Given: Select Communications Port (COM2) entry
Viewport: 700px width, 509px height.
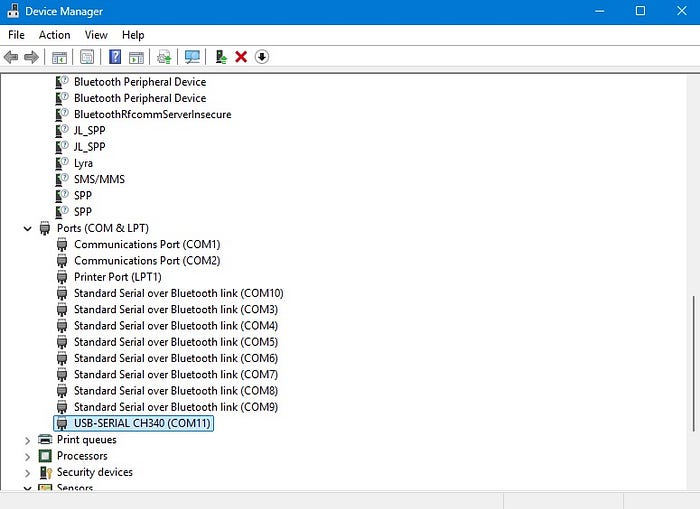Looking at the screenshot, I should click(147, 261).
